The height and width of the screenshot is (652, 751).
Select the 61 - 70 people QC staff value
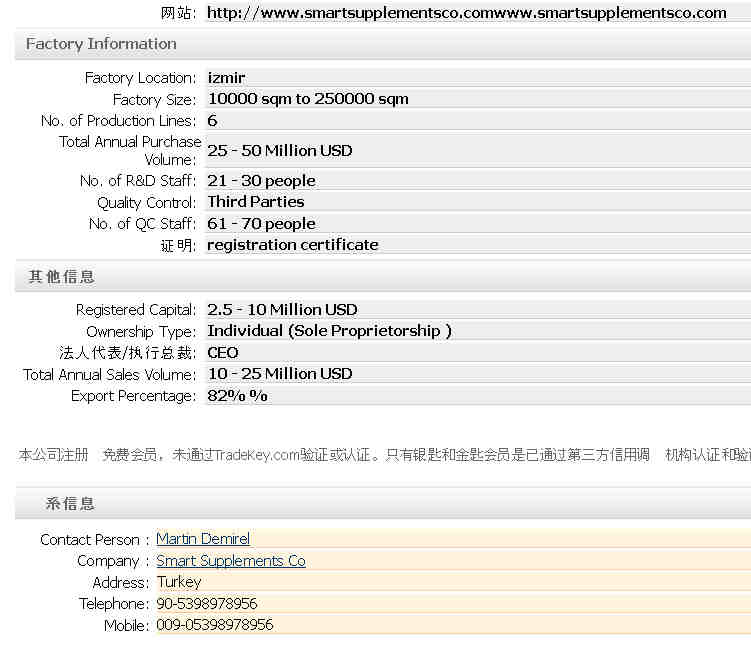click(261, 224)
